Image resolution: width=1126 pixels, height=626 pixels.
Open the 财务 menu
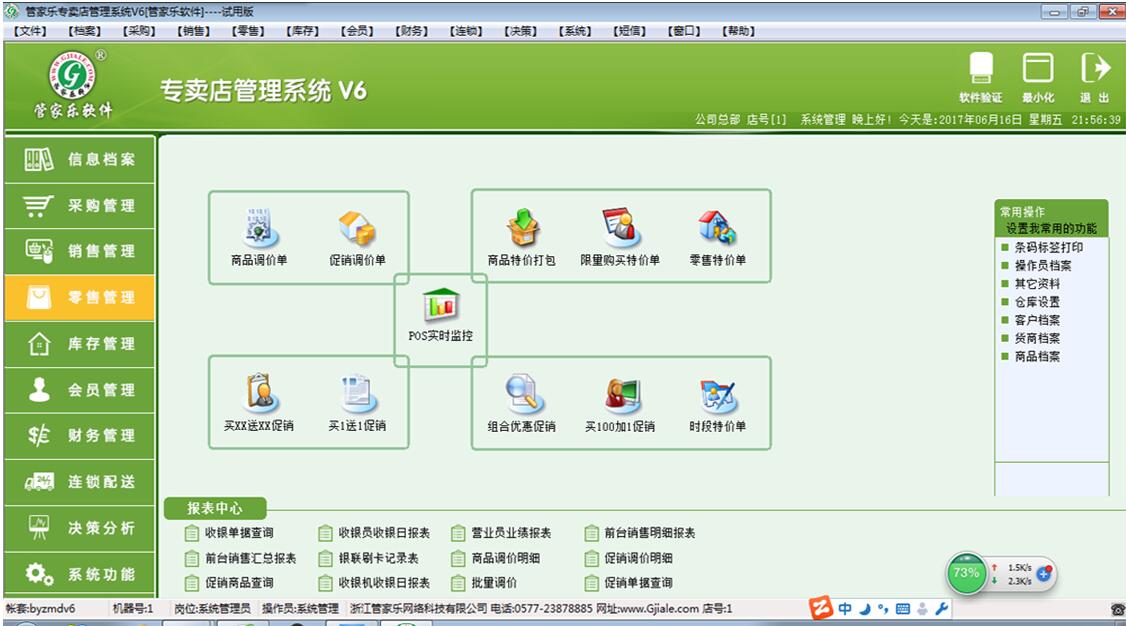coord(410,30)
